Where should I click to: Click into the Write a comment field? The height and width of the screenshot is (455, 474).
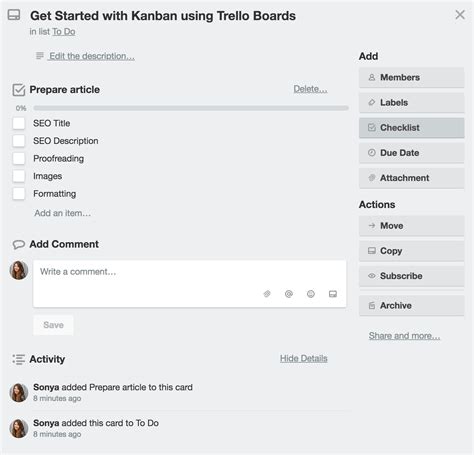coord(190,284)
